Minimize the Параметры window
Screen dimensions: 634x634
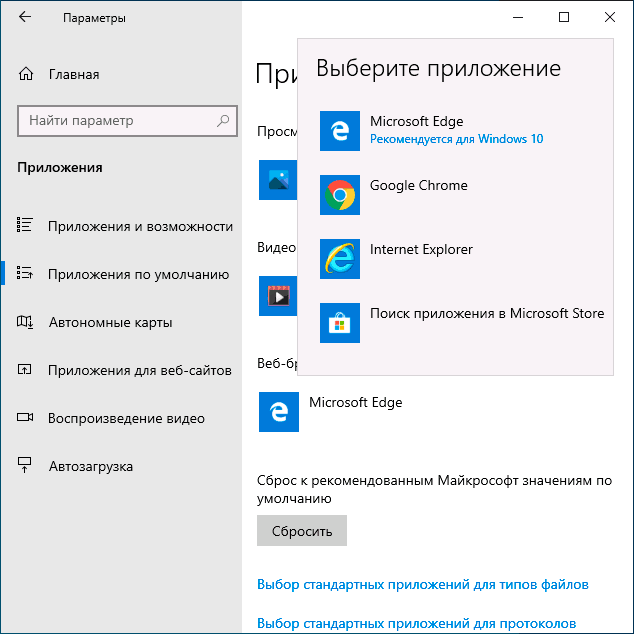[518, 17]
